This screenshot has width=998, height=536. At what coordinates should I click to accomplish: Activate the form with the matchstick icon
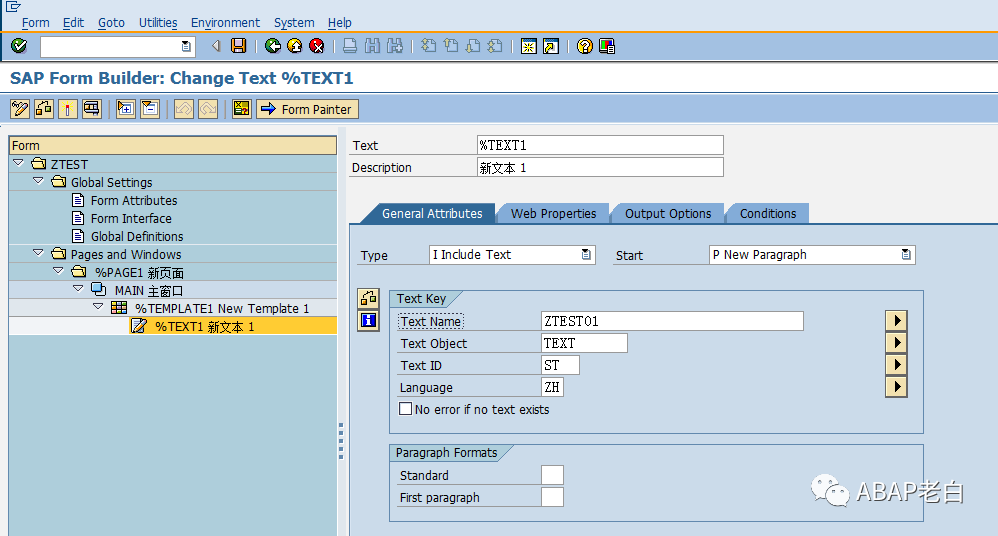pos(67,109)
